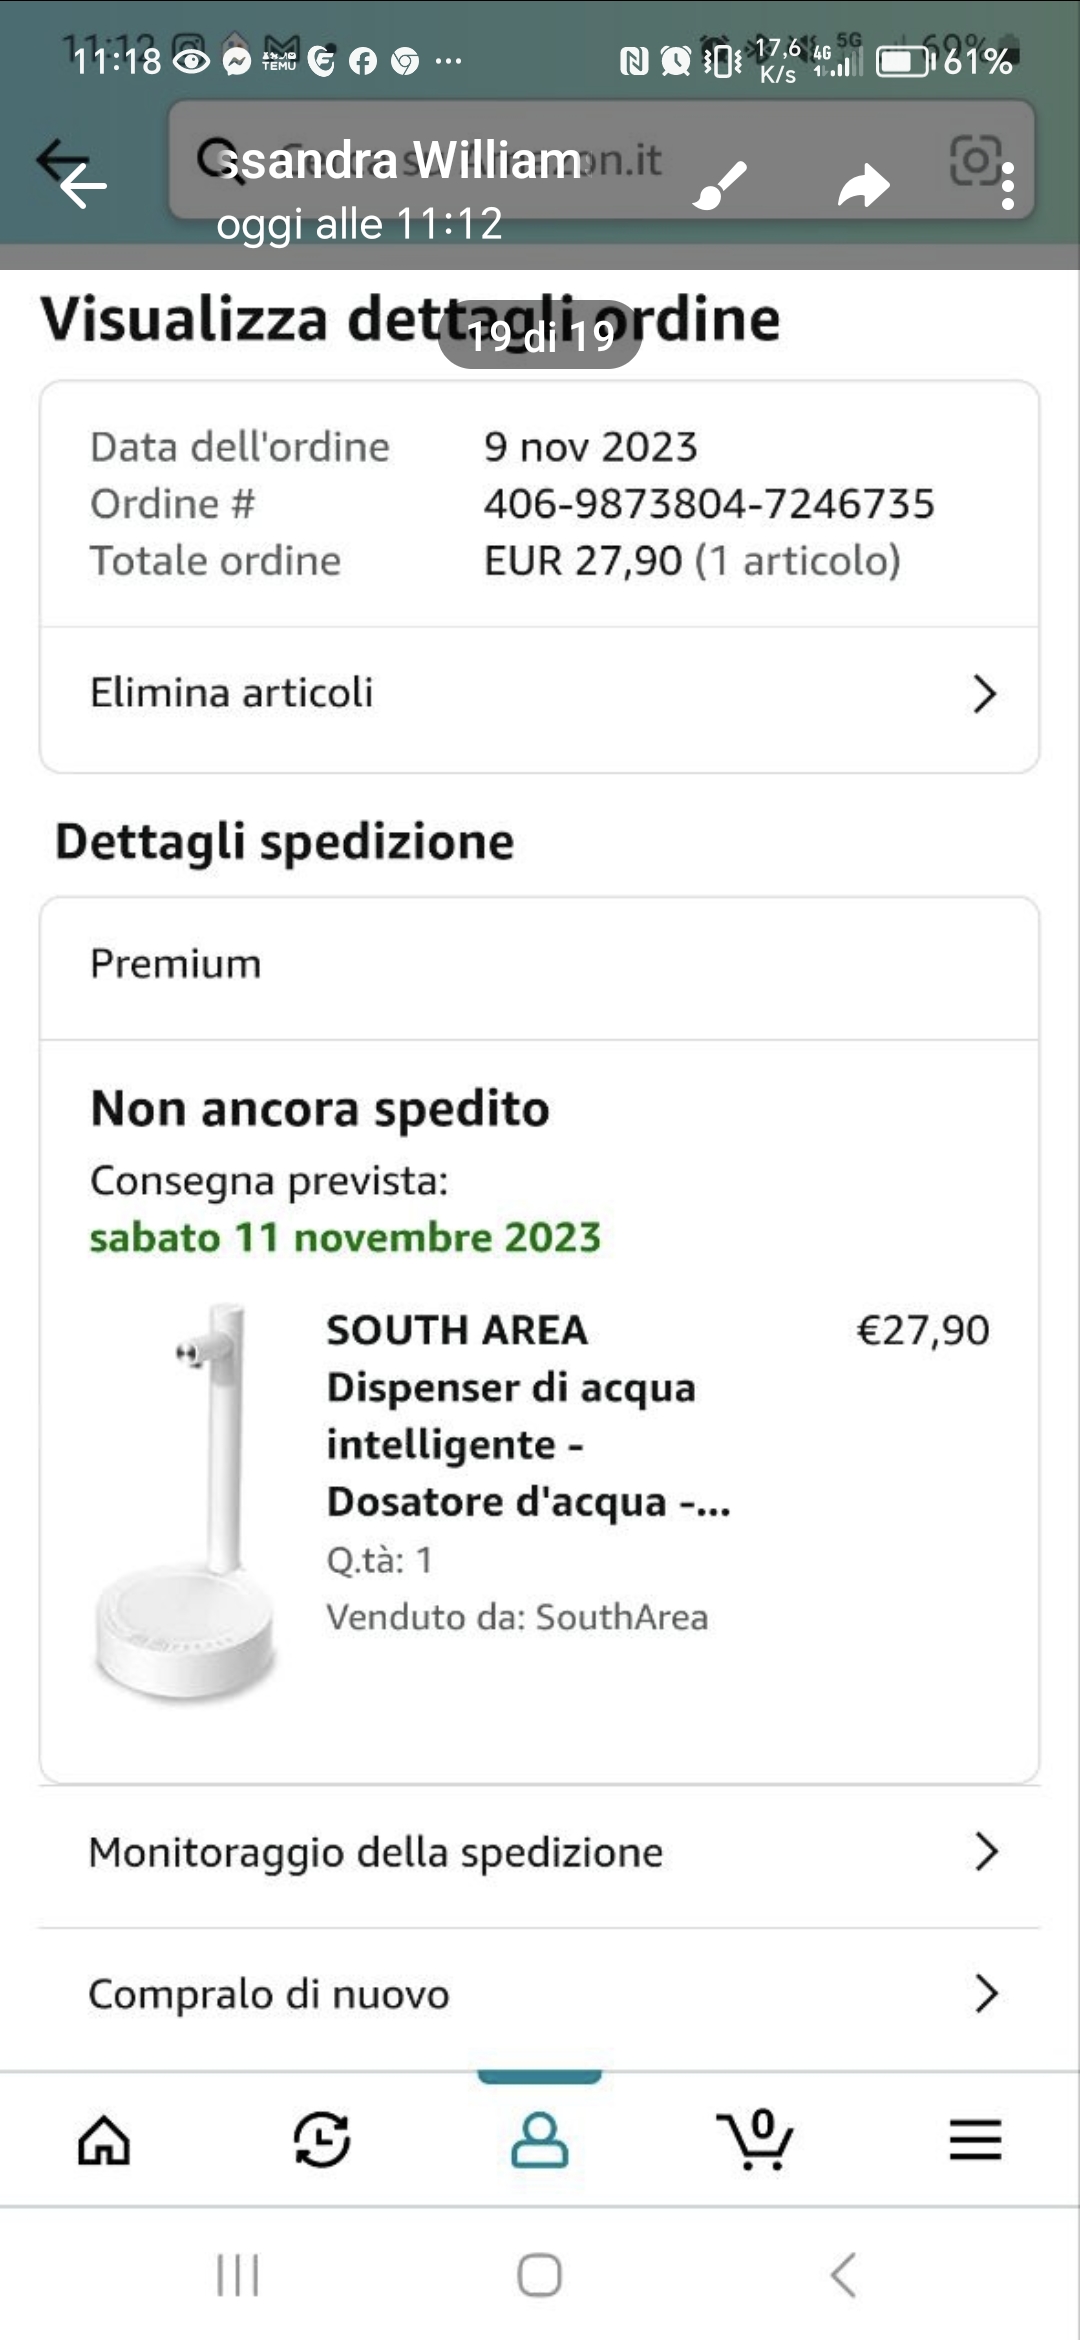Tap the Android home navigation button
Image resolution: width=1080 pixels, height=2340 pixels.
(x=540, y=2276)
